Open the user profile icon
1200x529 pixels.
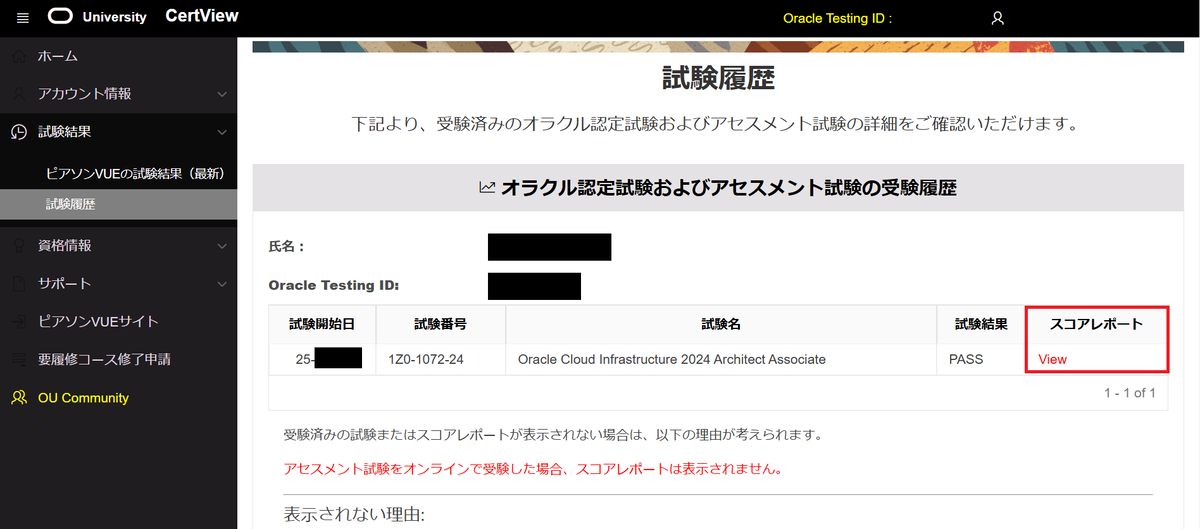click(x=997, y=18)
